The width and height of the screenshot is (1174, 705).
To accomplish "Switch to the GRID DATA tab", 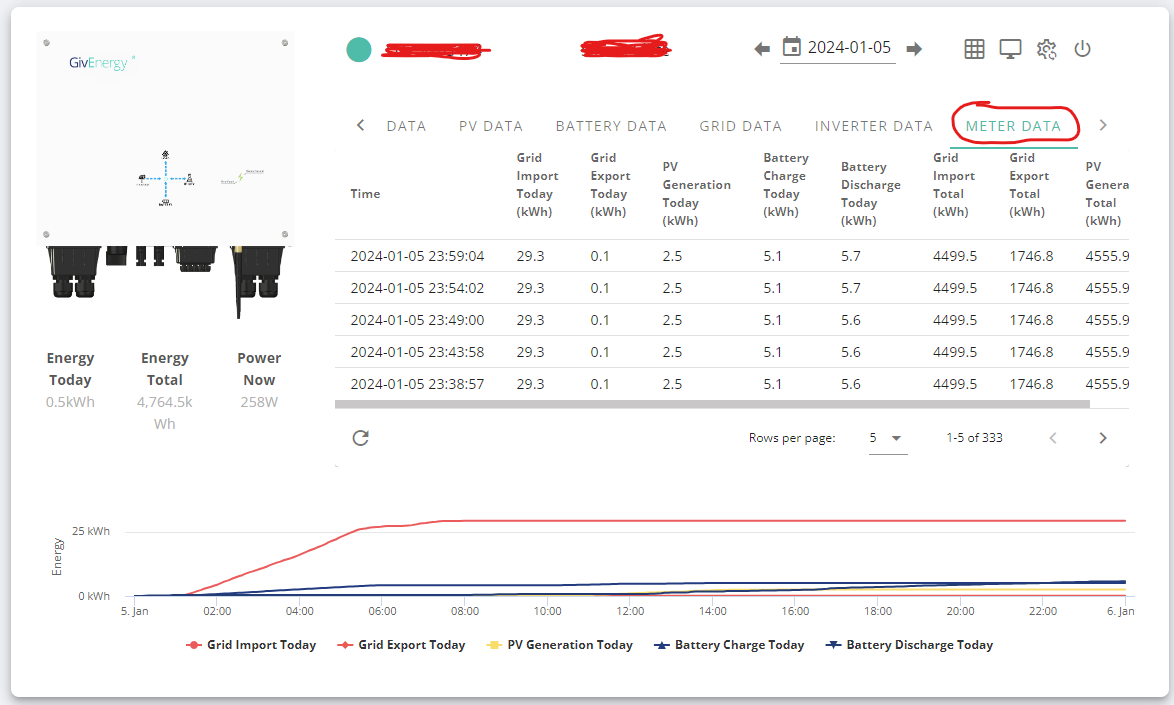I will tap(740, 126).
